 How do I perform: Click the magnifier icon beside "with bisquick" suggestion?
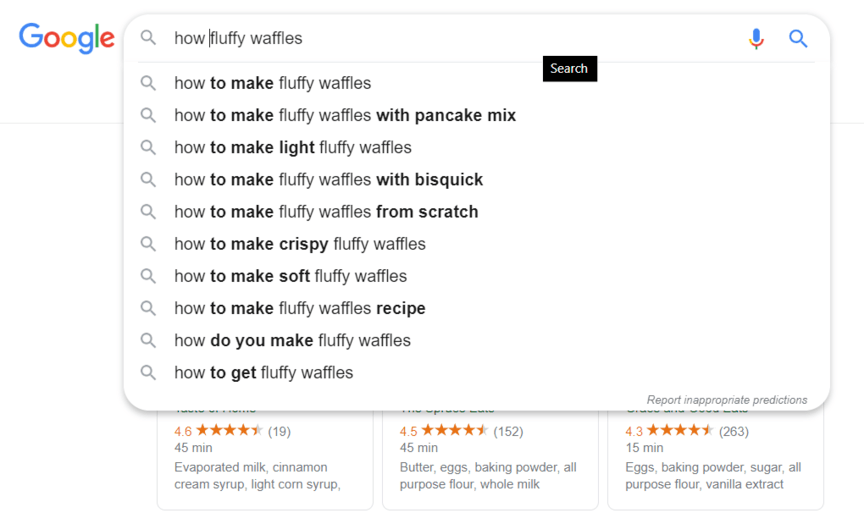(x=148, y=179)
